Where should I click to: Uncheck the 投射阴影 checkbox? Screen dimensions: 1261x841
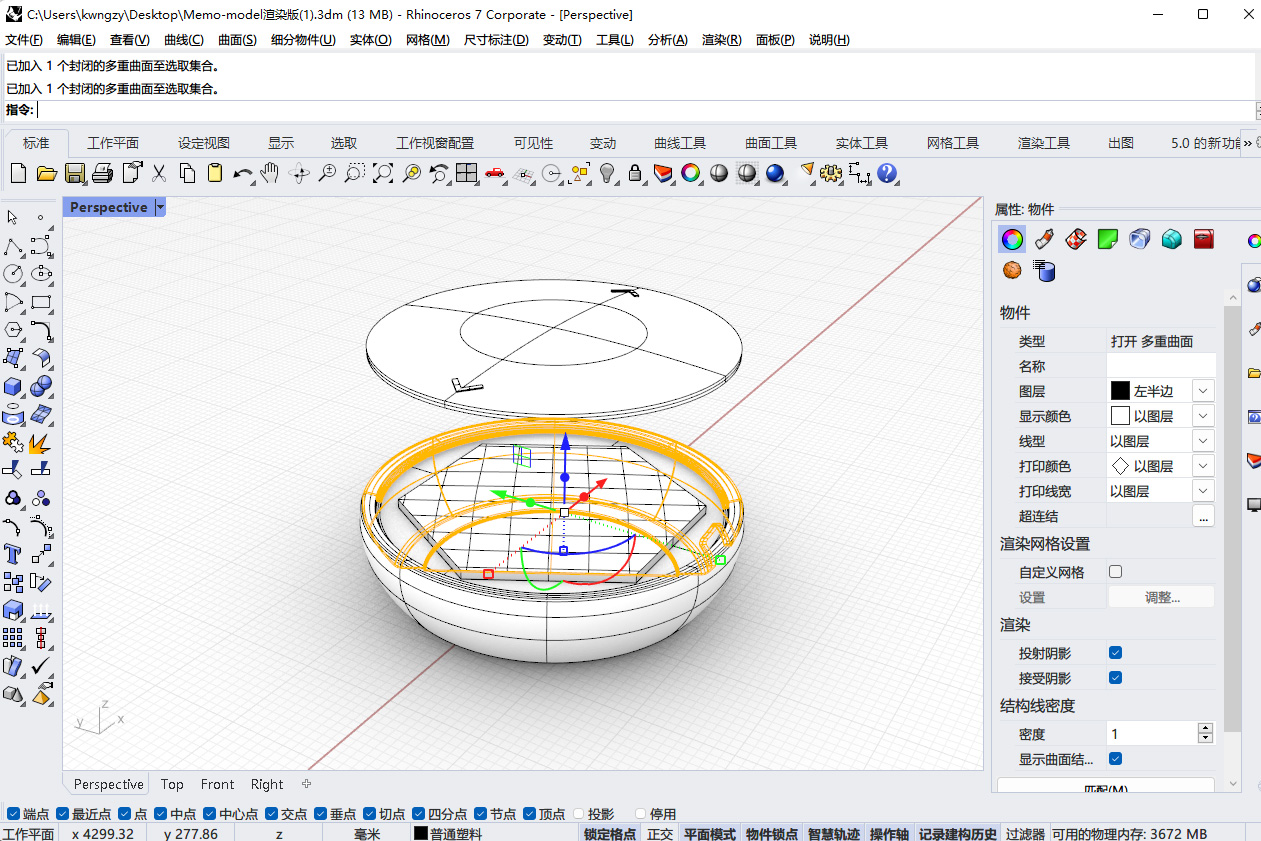pos(1116,653)
